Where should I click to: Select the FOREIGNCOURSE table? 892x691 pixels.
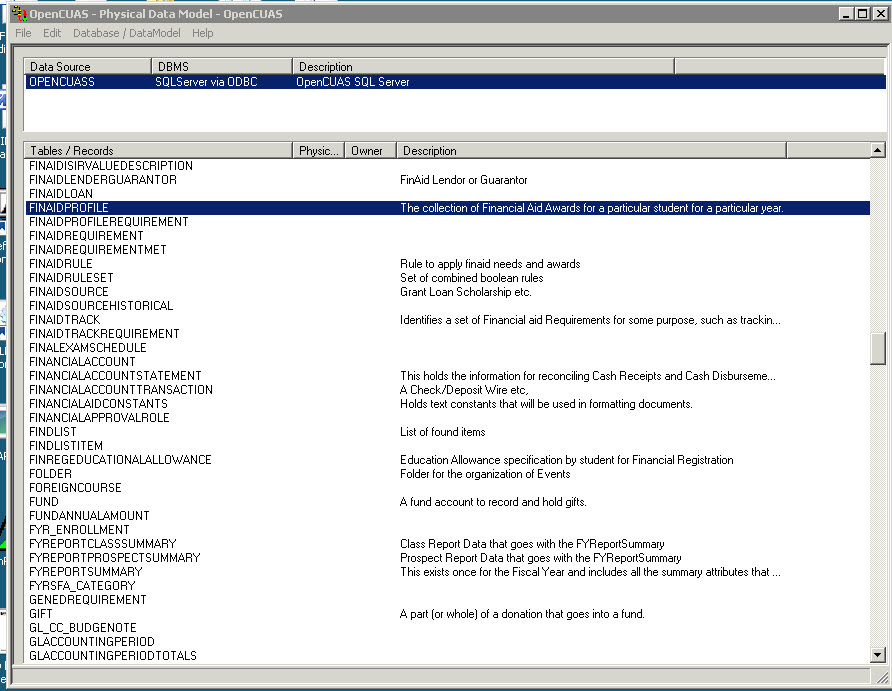tap(76, 488)
